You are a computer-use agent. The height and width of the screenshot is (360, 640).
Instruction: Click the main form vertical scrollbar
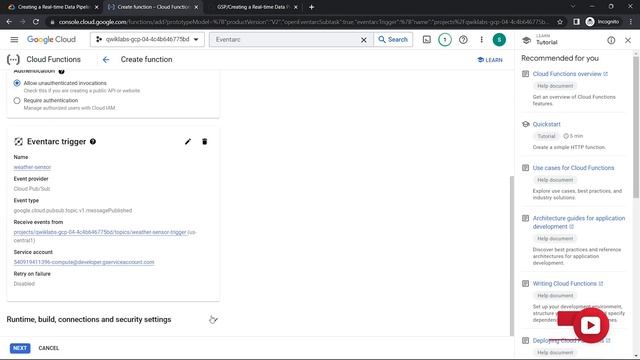(511, 255)
